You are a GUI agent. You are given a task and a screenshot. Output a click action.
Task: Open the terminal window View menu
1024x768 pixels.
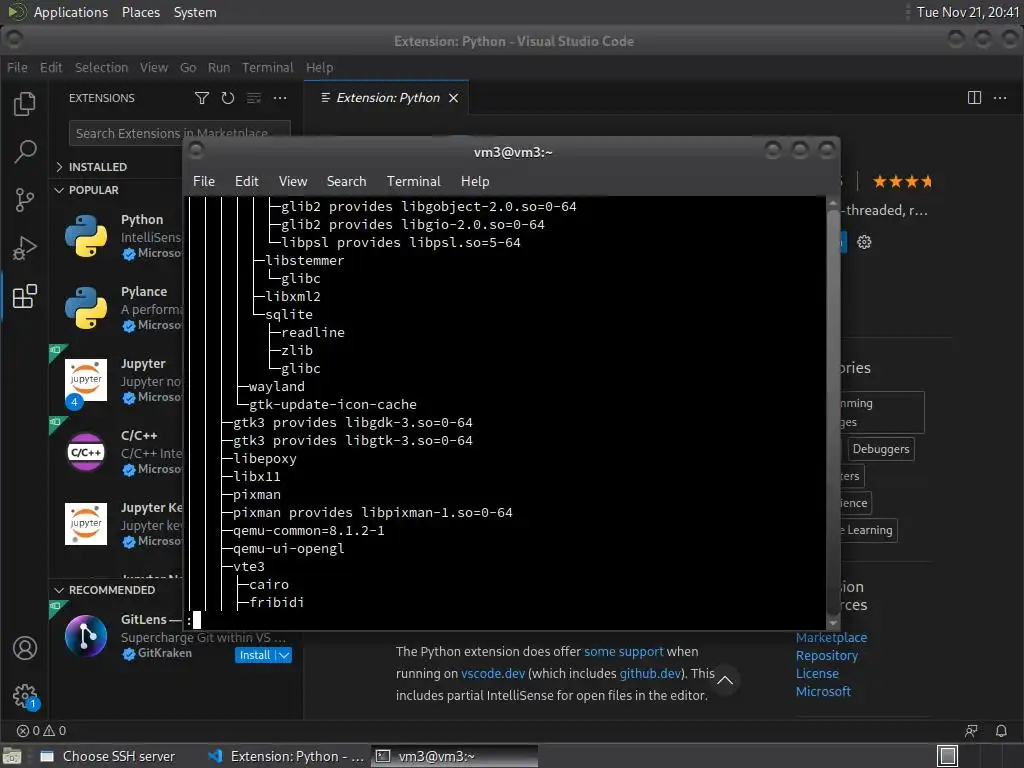(x=293, y=182)
